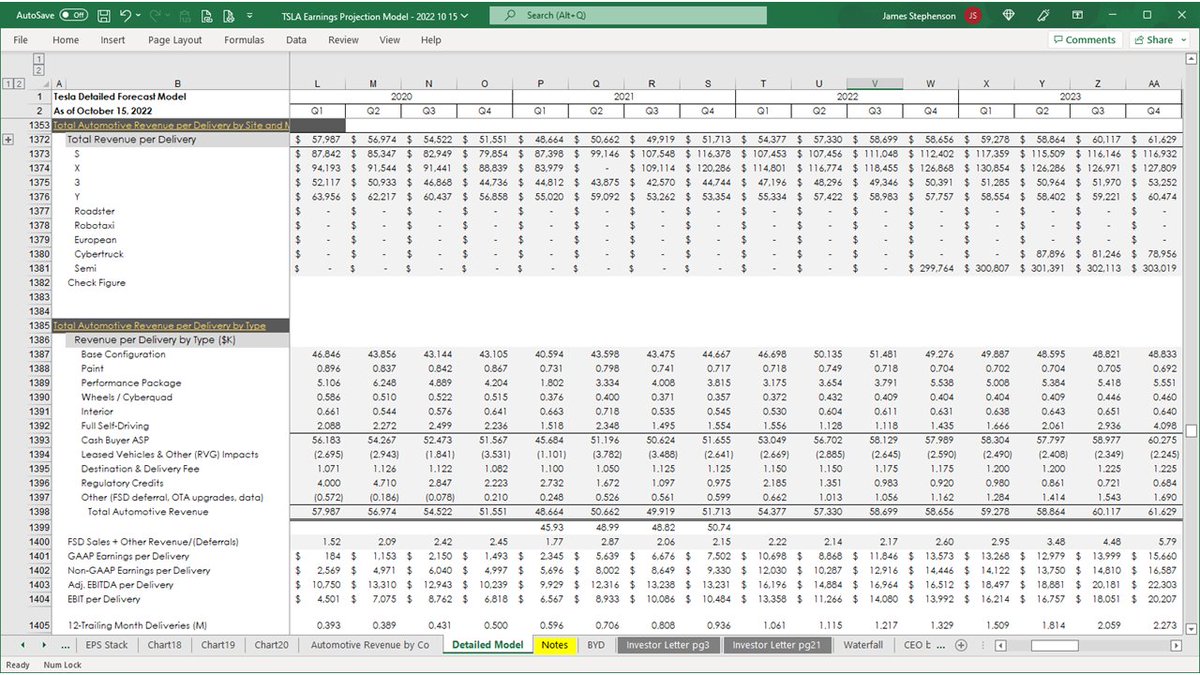The image size is (1200, 675).
Task: Switch to the BYD sheet tab
Action: coord(596,645)
